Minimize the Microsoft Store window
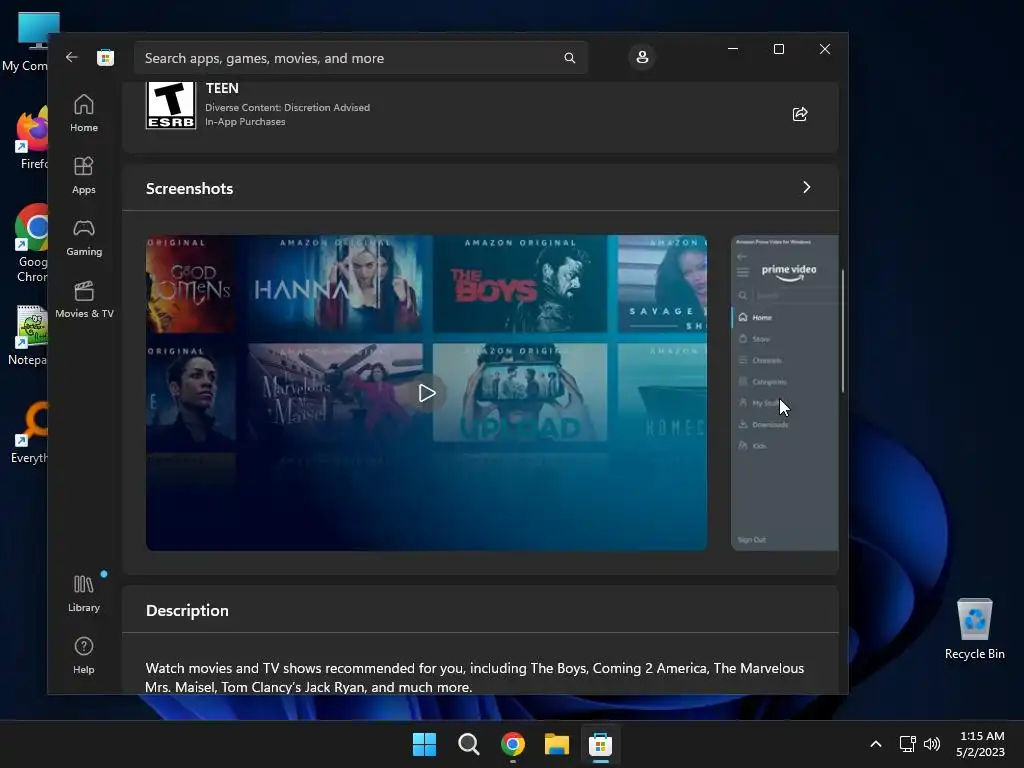This screenshot has height=768, width=1024. point(733,49)
